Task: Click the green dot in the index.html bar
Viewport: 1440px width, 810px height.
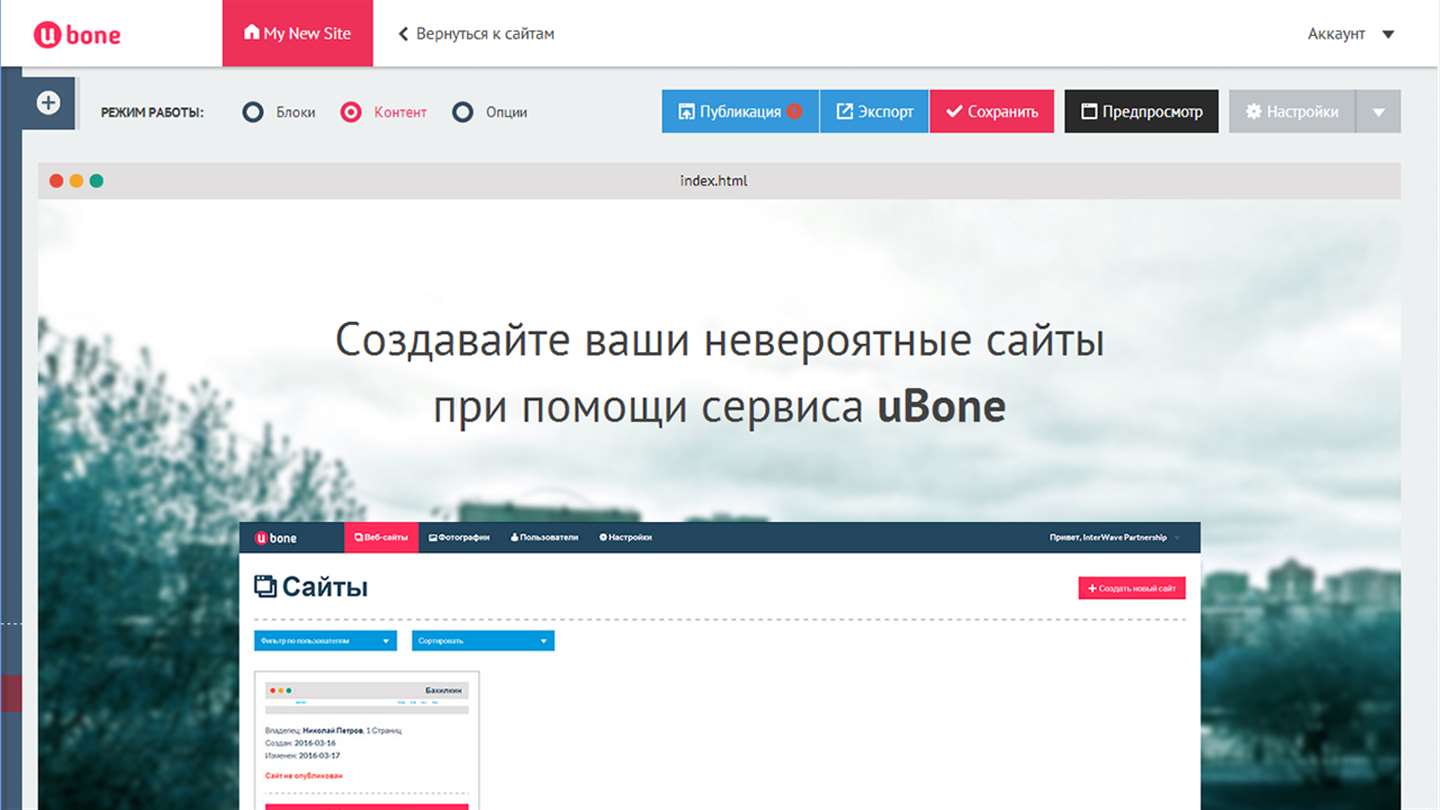Action: point(96,181)
